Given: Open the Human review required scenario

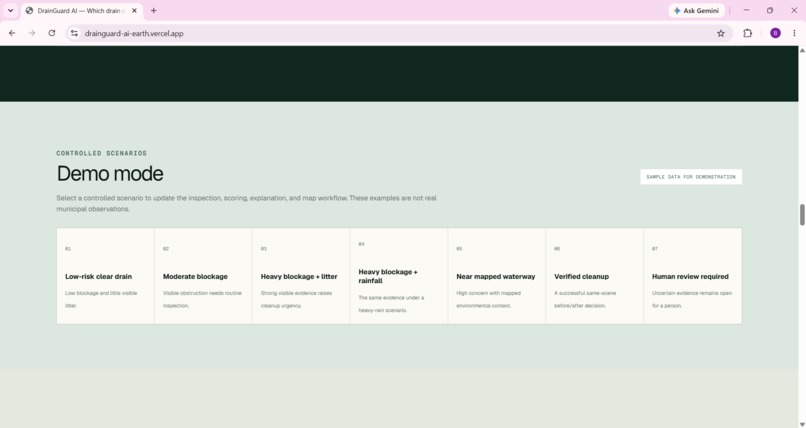Looking at the screenshot, I should tap(692, 276).
